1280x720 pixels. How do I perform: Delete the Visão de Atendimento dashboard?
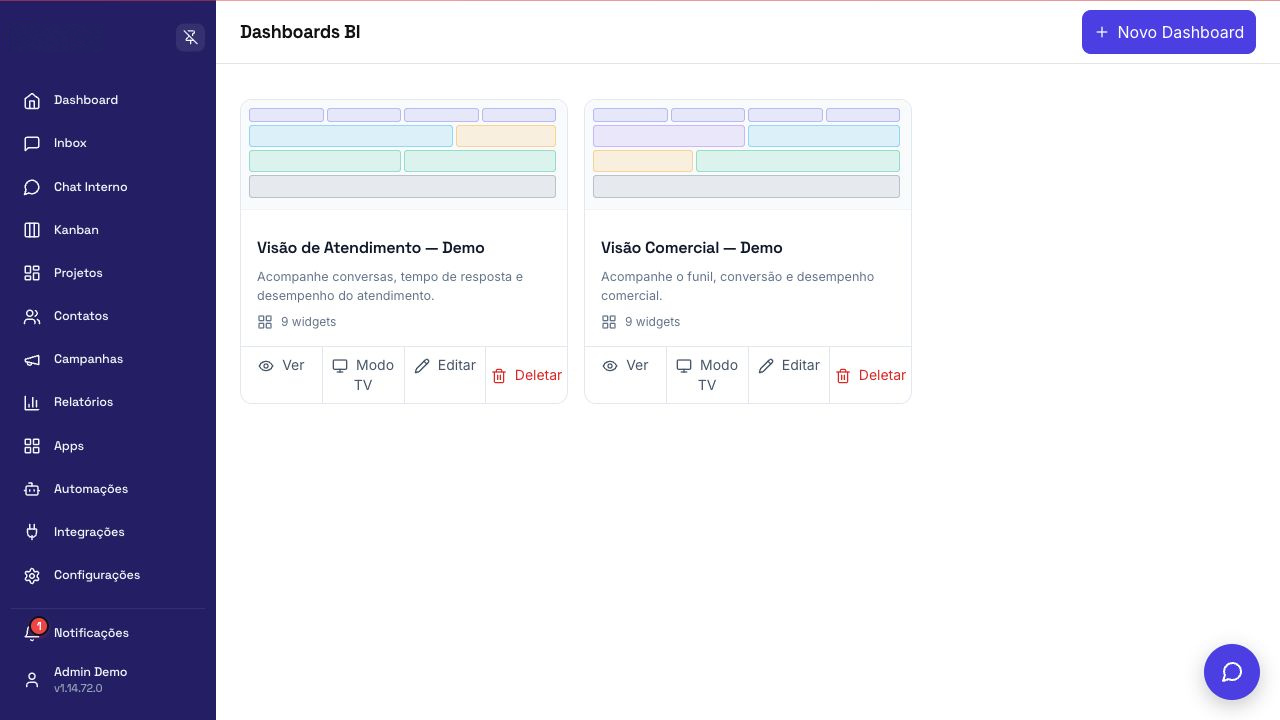[526, 375]
